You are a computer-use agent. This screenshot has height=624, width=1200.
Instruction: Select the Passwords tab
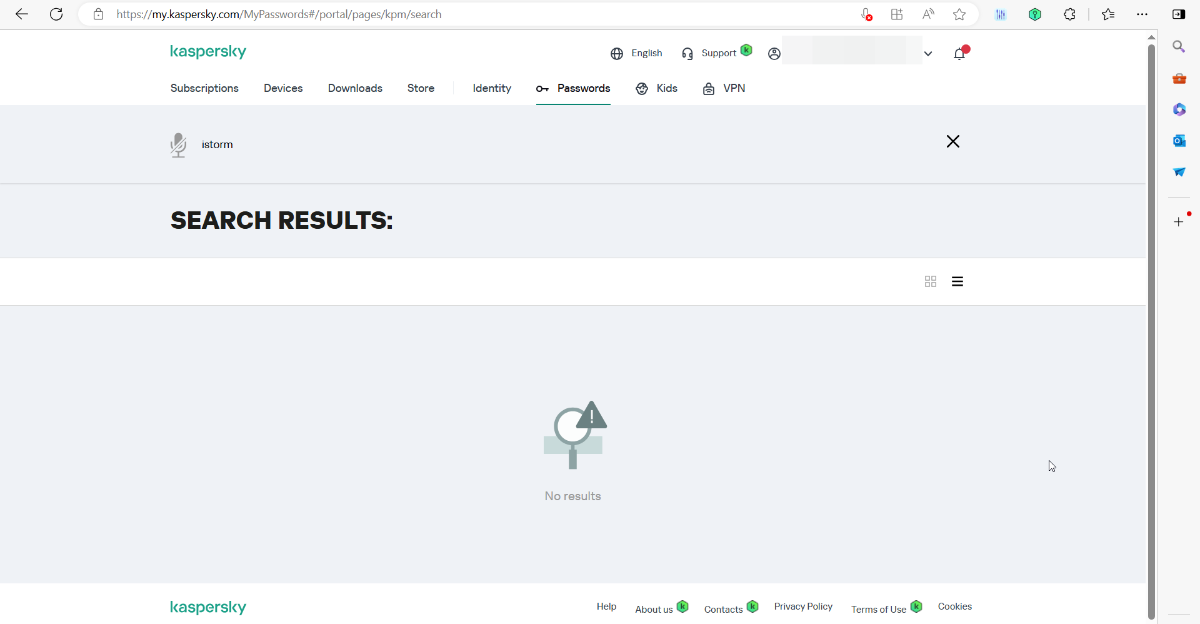coord(573,88)
